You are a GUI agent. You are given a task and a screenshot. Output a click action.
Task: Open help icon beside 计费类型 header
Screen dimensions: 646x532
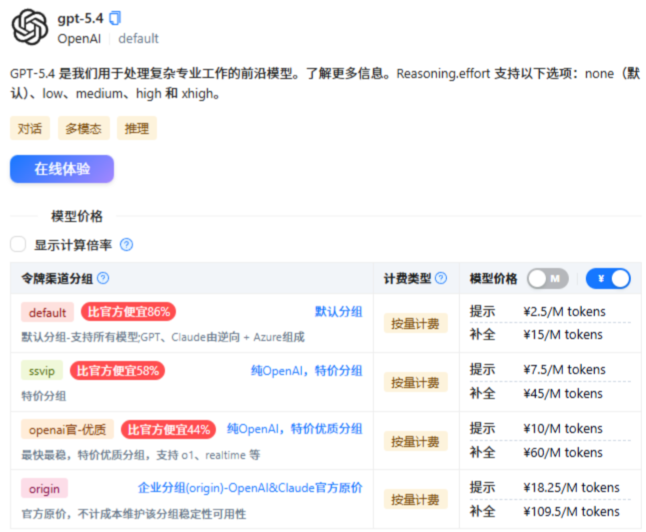tap(441, 278)
